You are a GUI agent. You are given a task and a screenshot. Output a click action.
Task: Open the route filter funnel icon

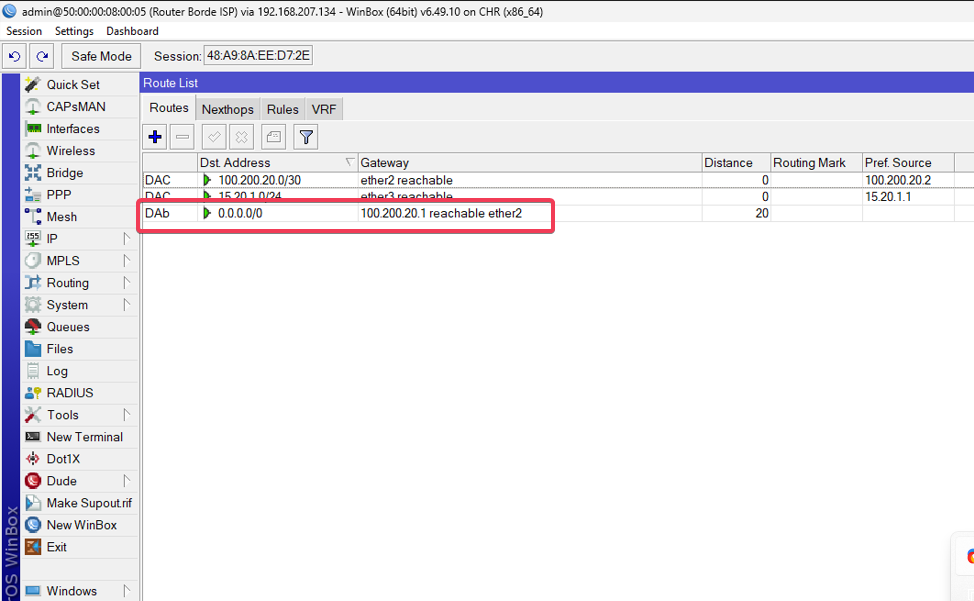306,137
